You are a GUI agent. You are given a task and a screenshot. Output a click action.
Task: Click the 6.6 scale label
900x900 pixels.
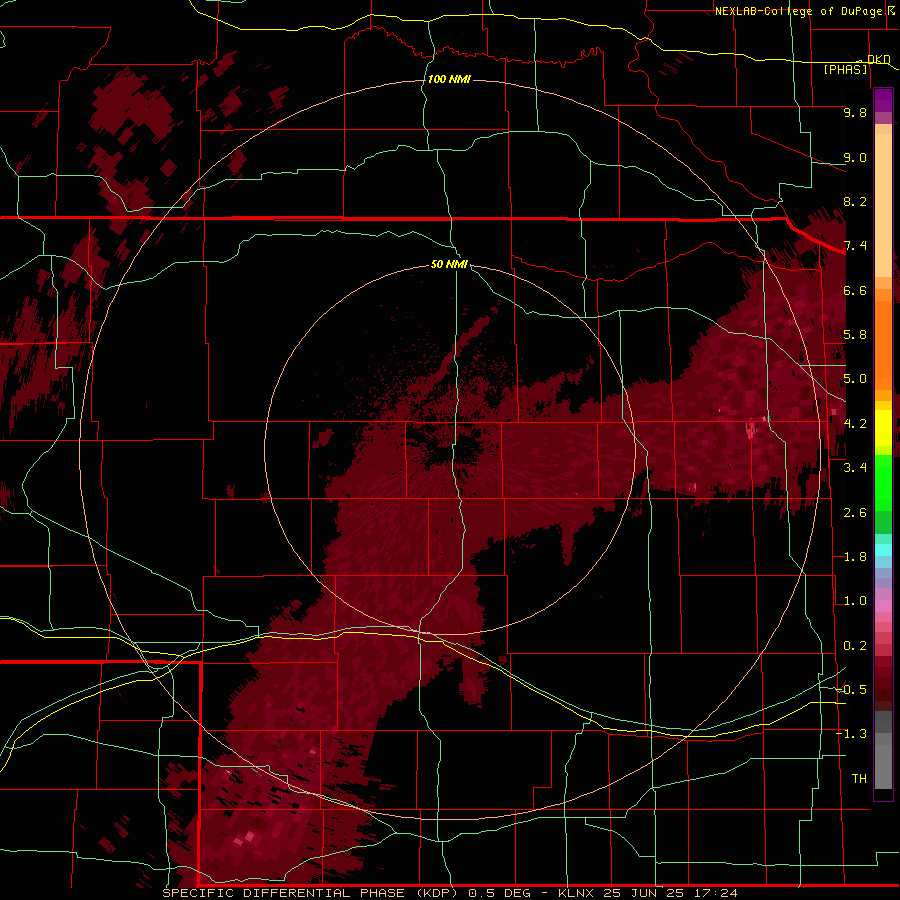855,290
